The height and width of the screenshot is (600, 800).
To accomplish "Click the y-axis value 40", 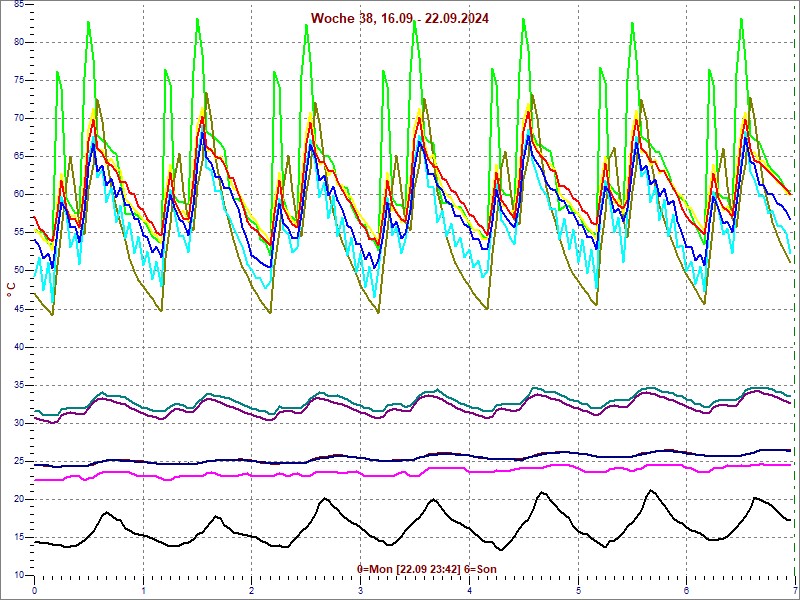I will (18, 347).
